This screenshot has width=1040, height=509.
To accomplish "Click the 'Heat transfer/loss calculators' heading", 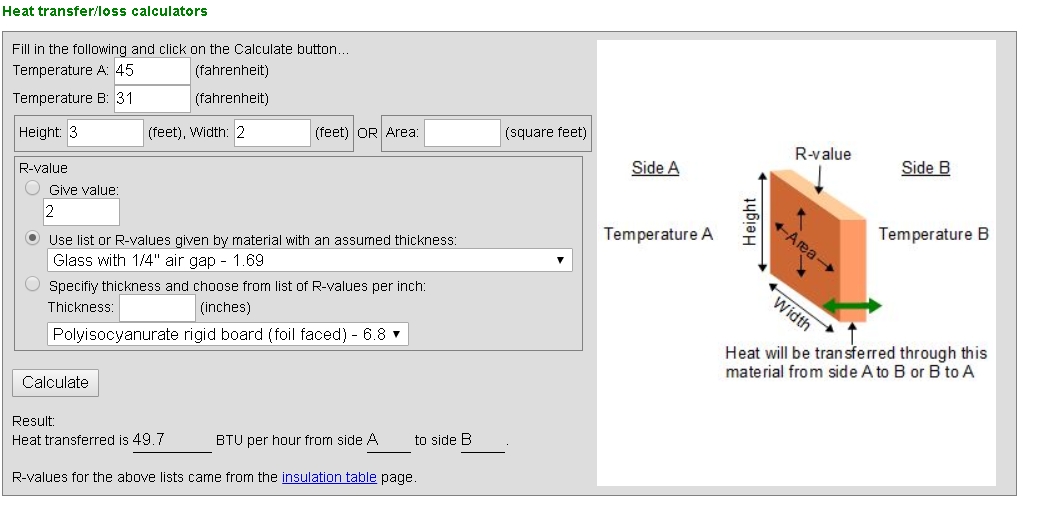I will point(104,11).
